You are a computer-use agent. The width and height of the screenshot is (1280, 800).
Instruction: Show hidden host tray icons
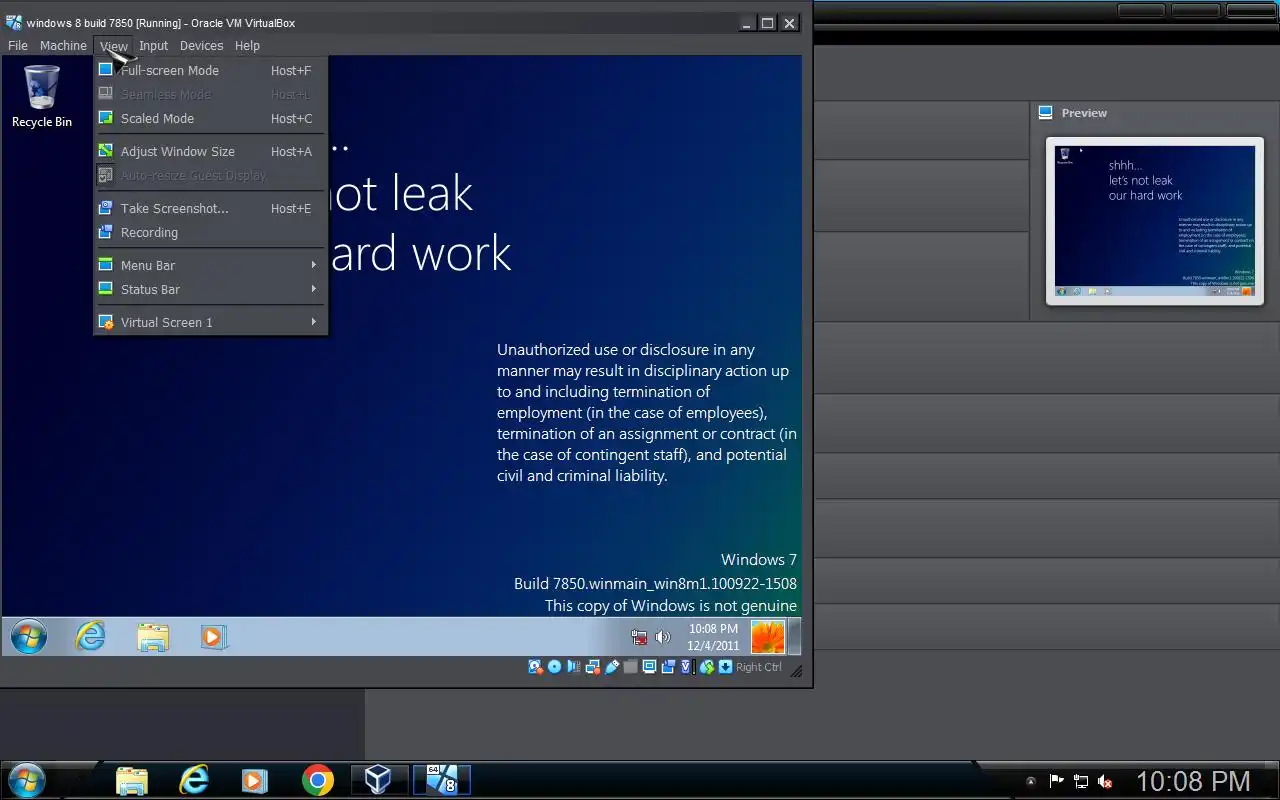(1031, 781)
